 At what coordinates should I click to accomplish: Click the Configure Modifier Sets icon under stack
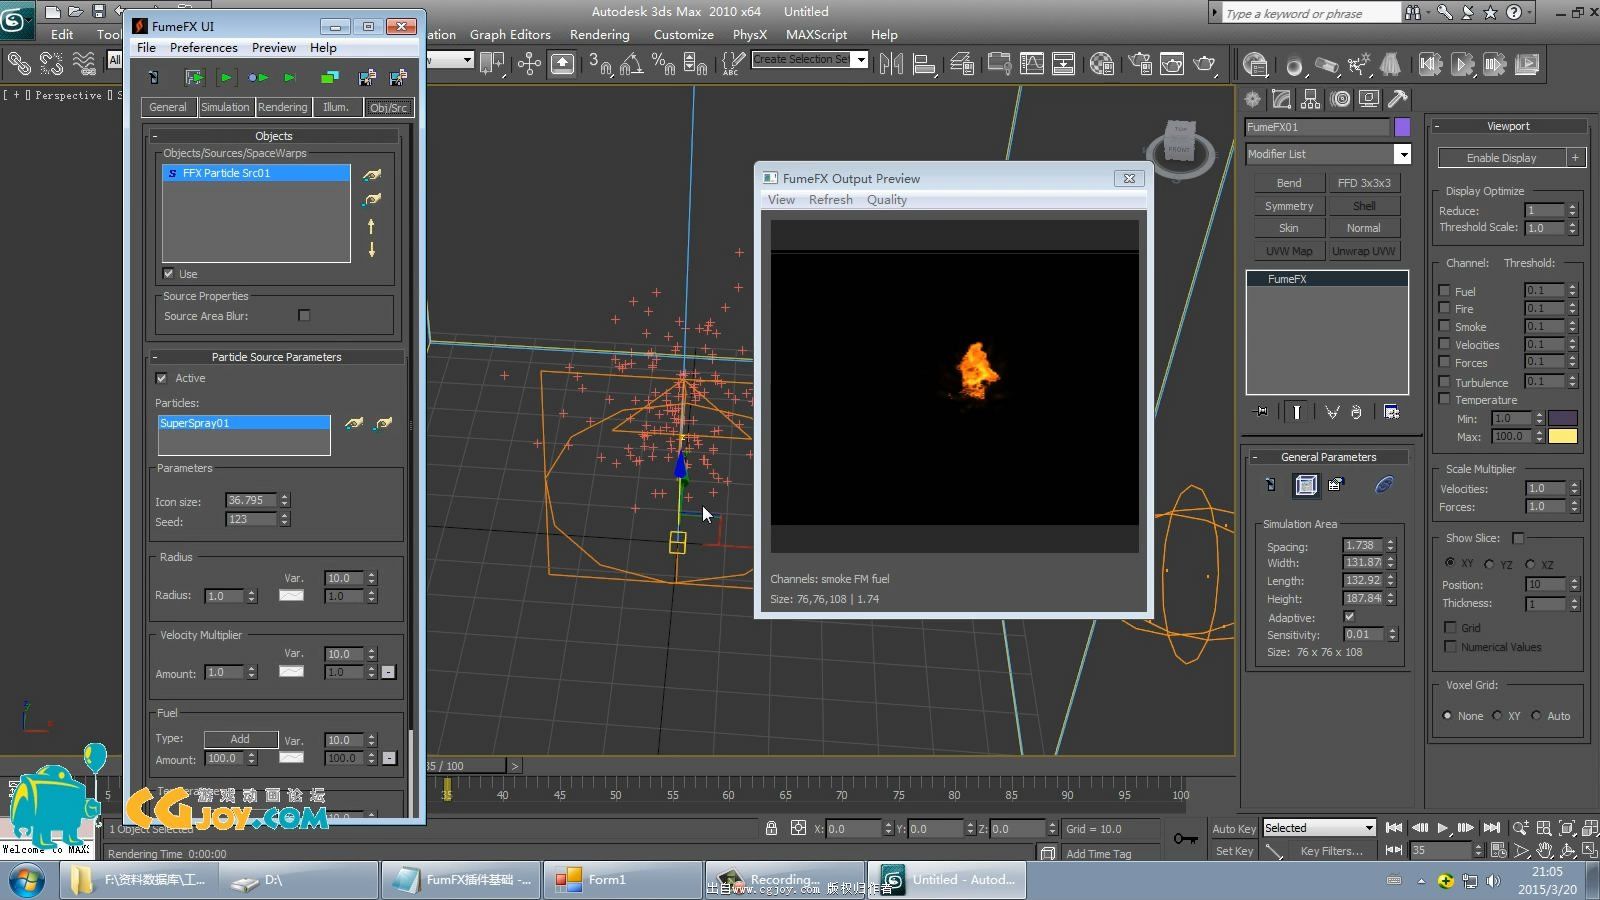coord(1391,412)
